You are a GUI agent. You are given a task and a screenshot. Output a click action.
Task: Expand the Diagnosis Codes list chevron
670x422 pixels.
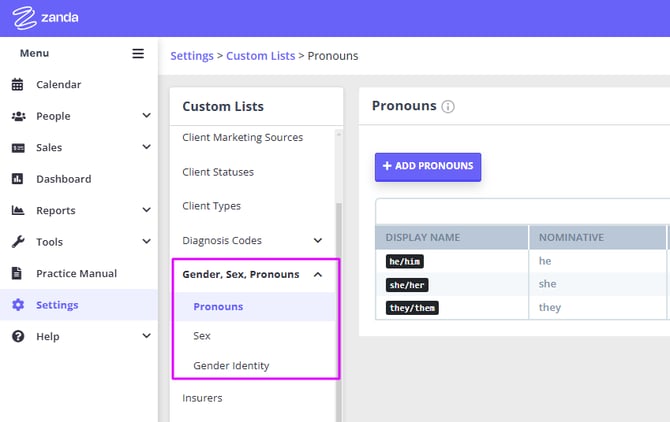tap(318, 240)
